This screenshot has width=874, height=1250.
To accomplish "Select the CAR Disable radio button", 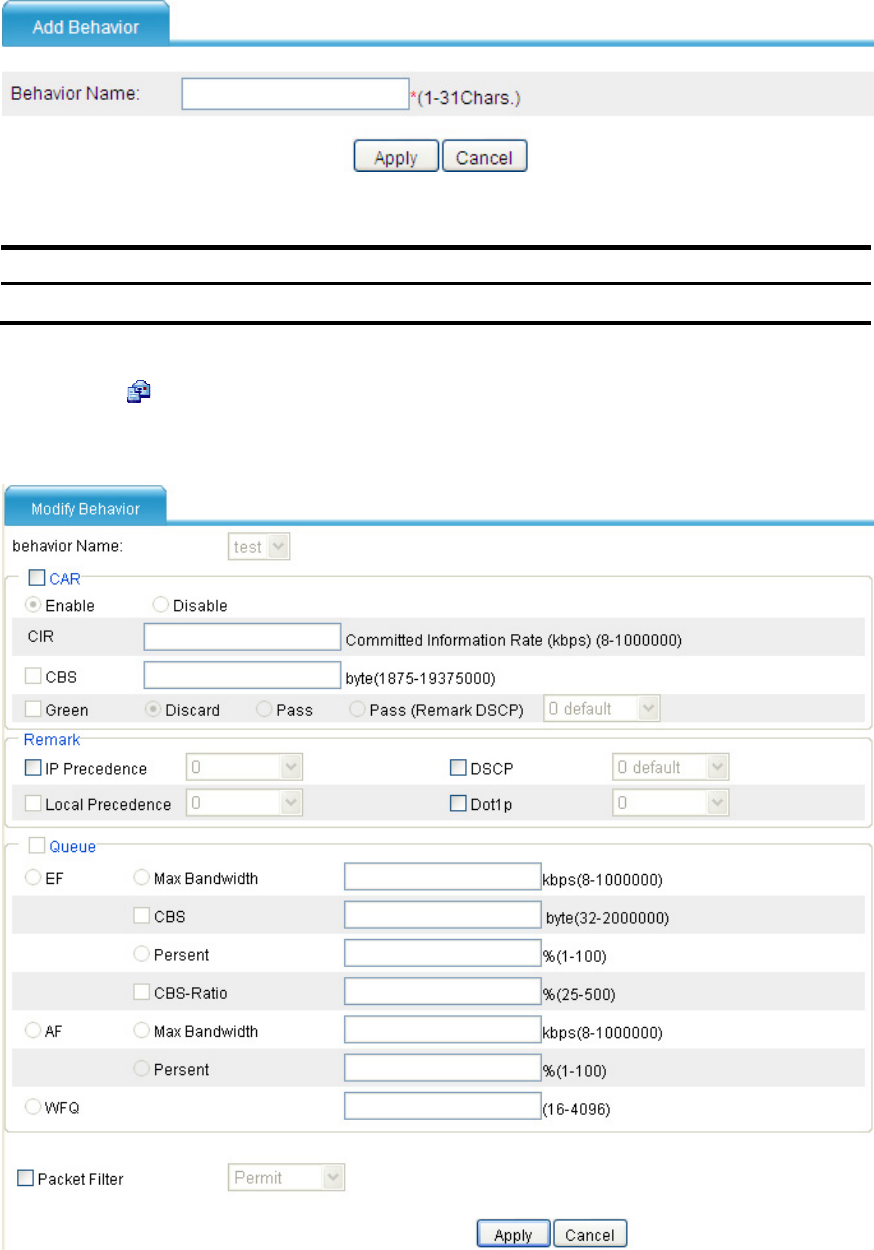I will pos(160,605).
